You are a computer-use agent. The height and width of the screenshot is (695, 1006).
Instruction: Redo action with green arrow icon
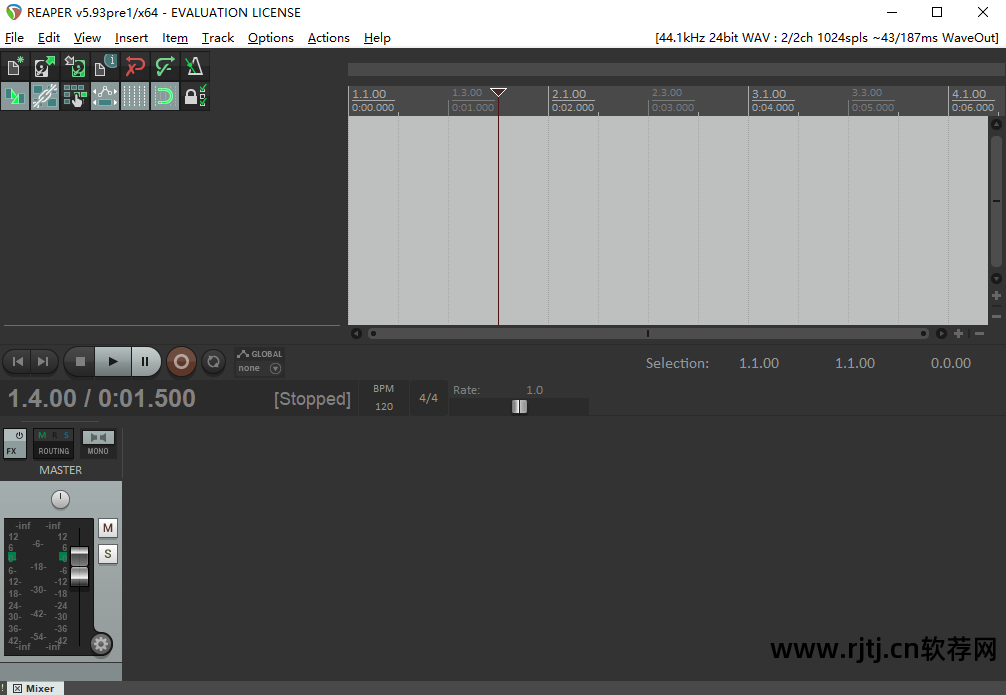165,67
